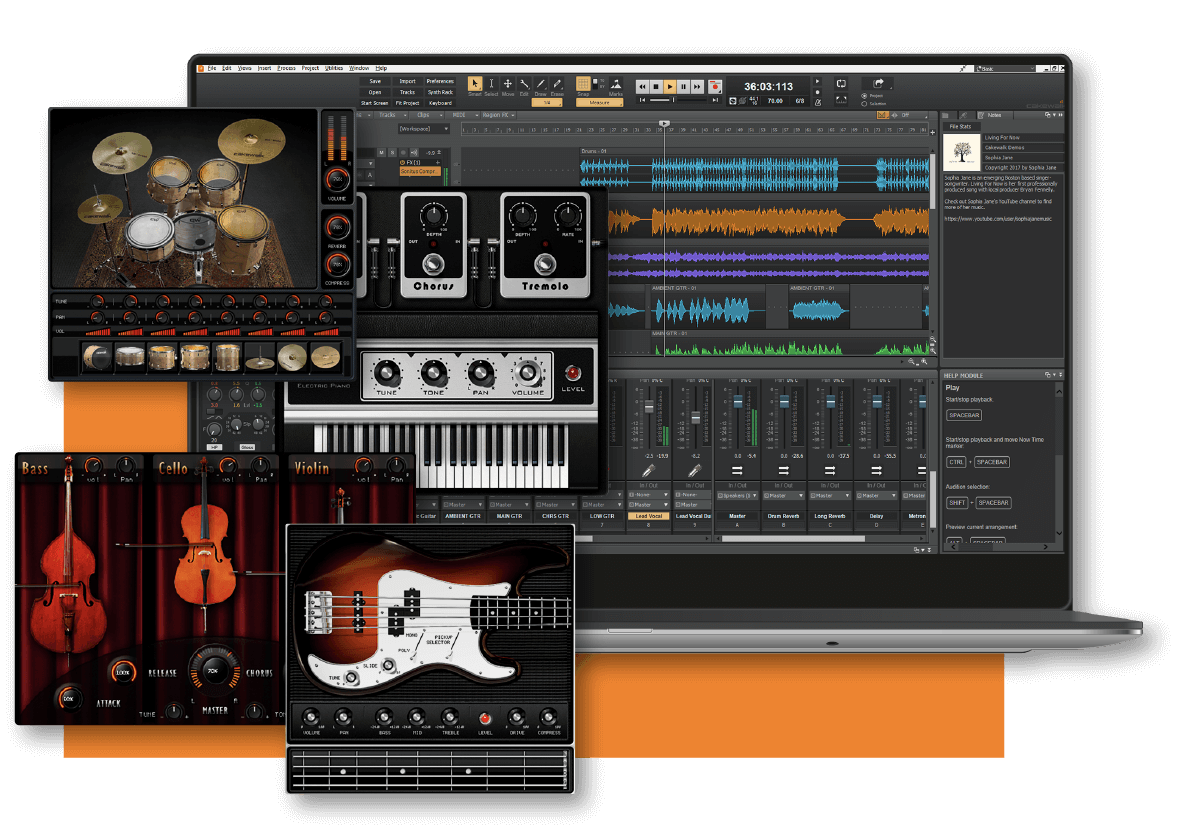Click the kick drum pad thumbnail
The image size is (1200, 833).
point(97,356)
